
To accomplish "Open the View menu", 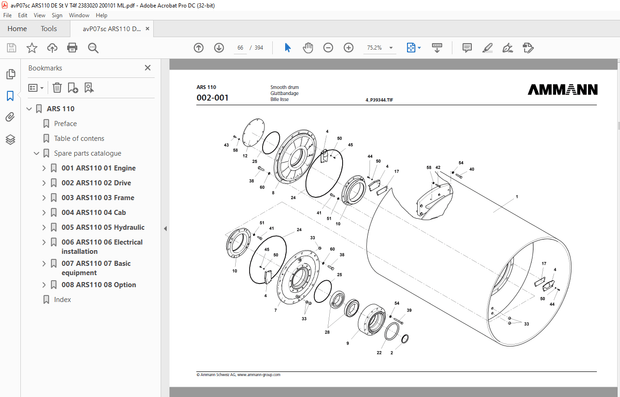I will coord(40,15).
